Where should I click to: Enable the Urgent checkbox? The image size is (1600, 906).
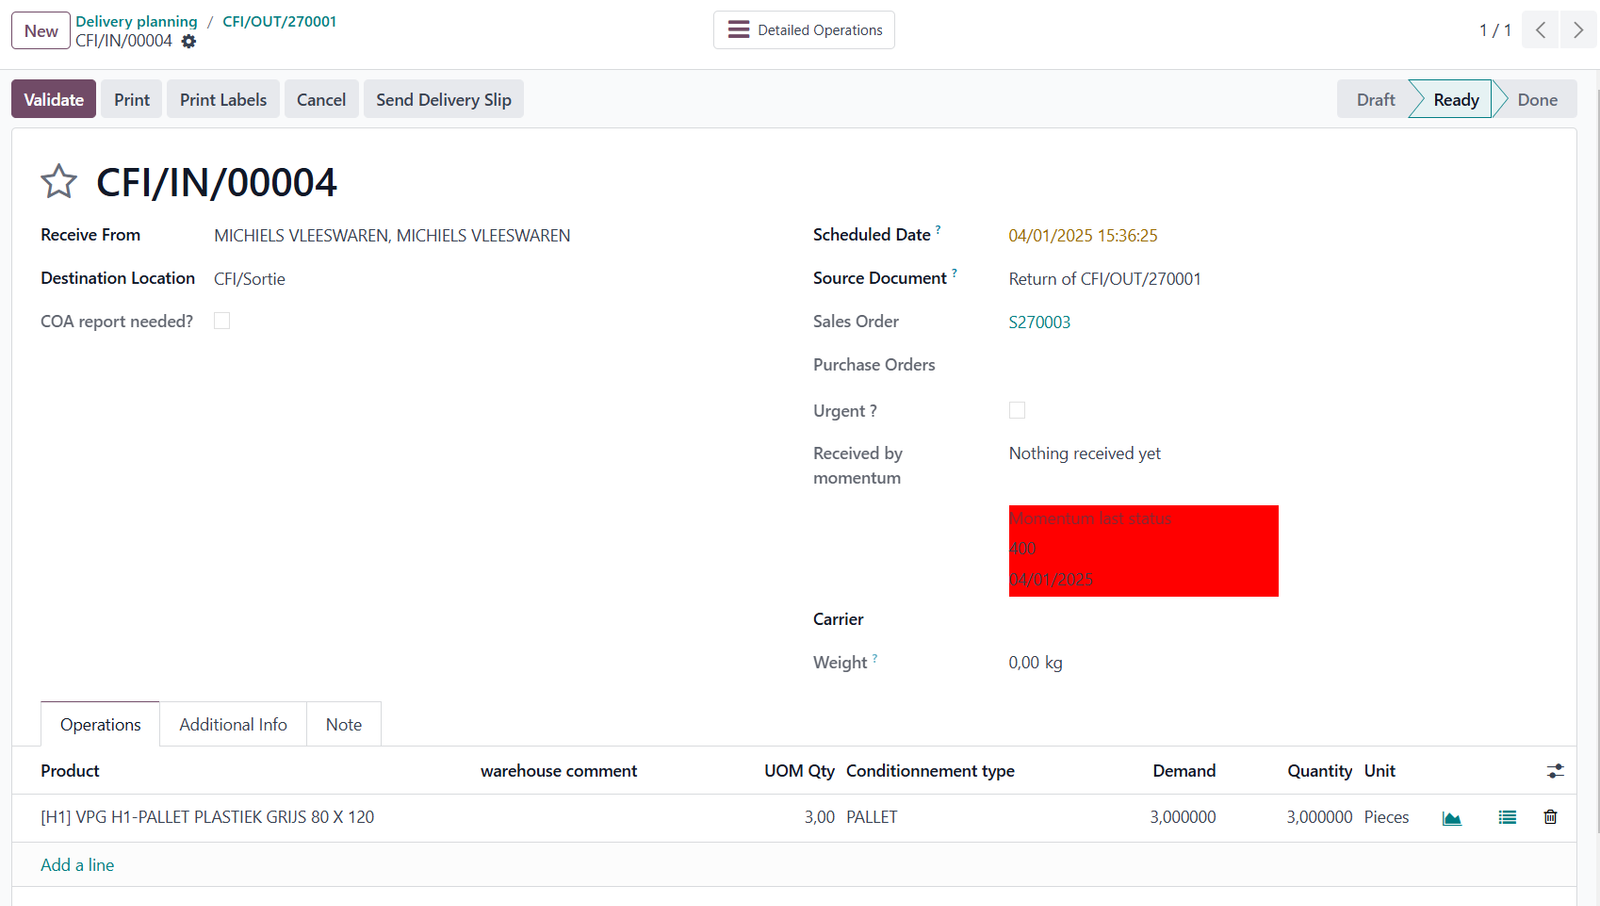tap(1017, 411)
